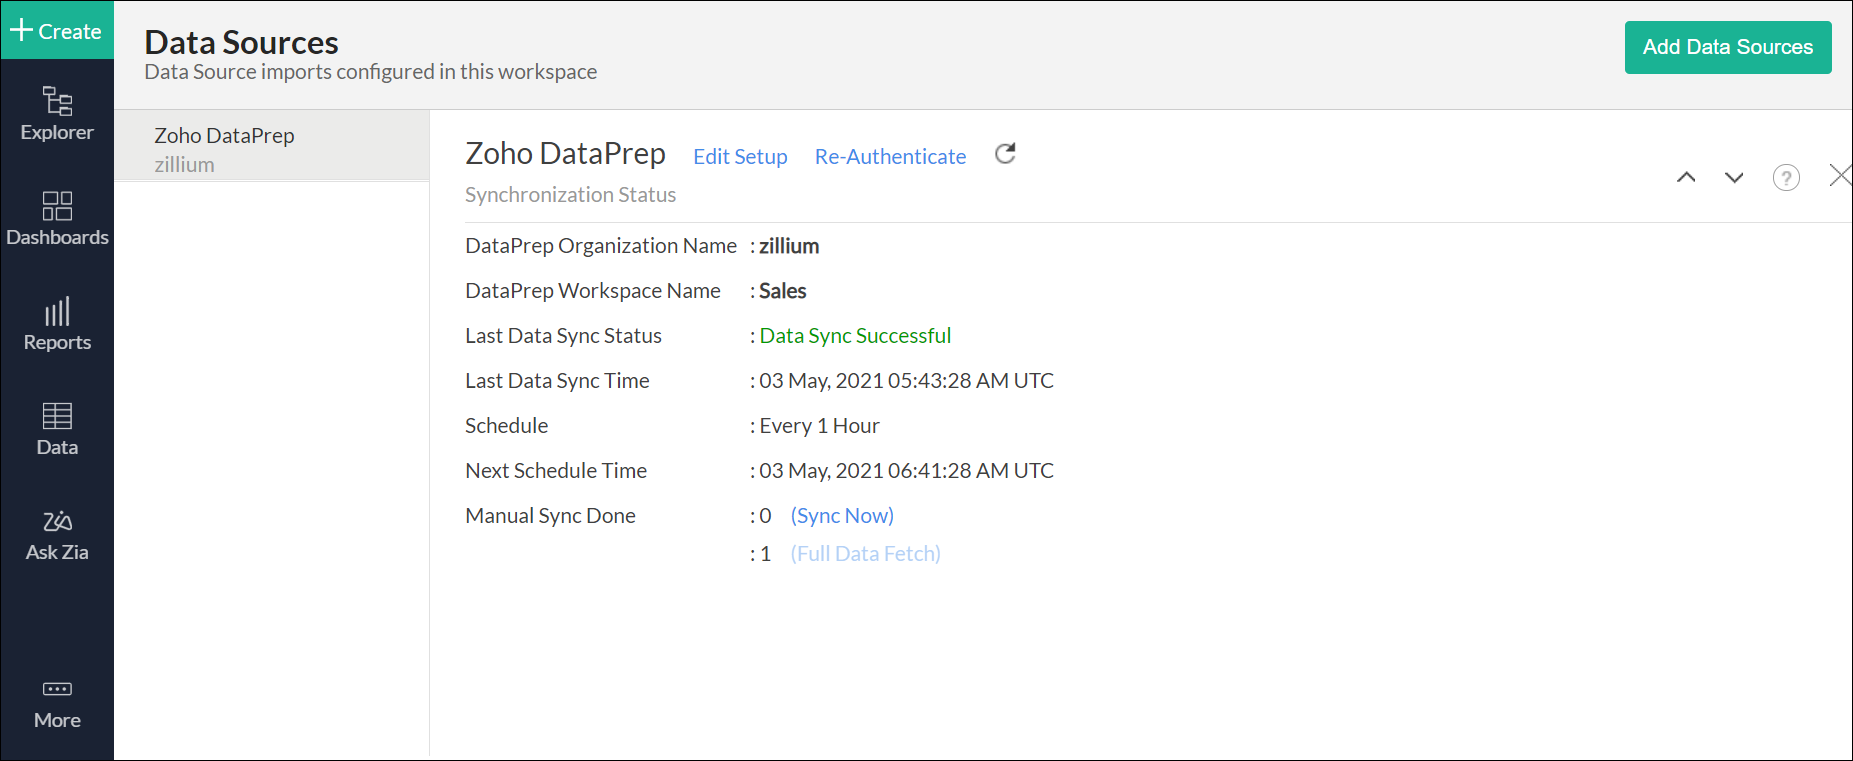This screenshot has height=761, width=1853.
Task: Open the help question mark icon
Action: point(1786,178)
